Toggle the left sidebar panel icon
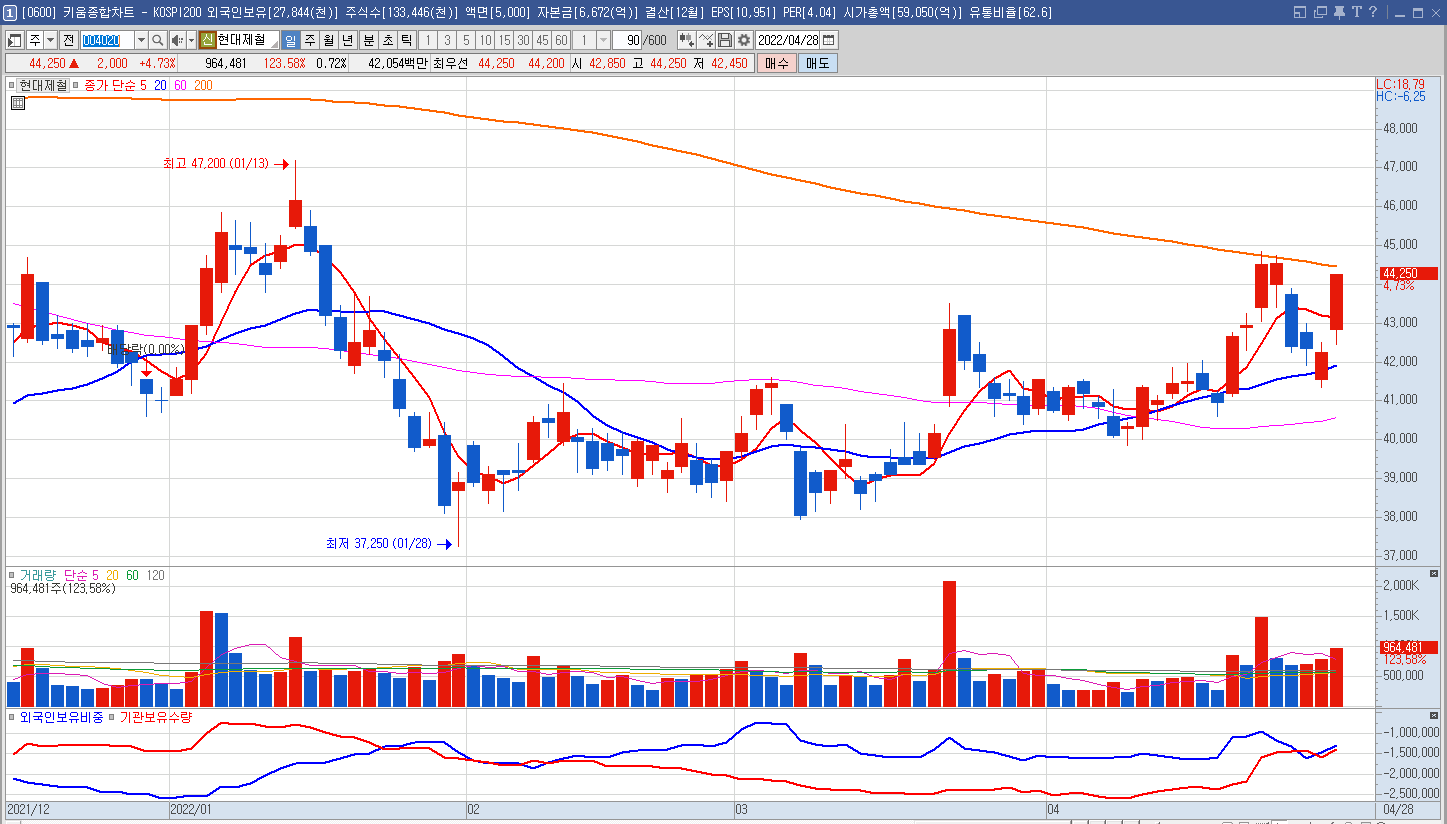This screenshot has height=824, width=1447. point(15,40)
